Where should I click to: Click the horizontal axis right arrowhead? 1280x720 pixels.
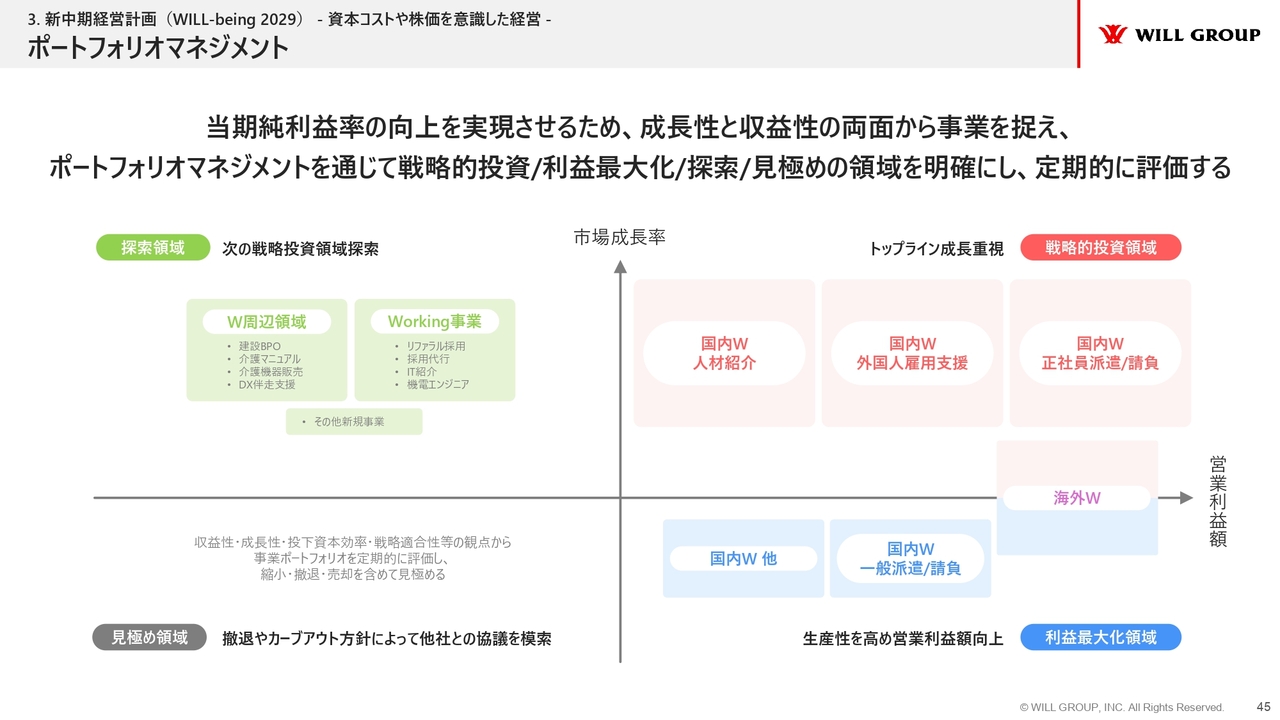coord(1185,497)
